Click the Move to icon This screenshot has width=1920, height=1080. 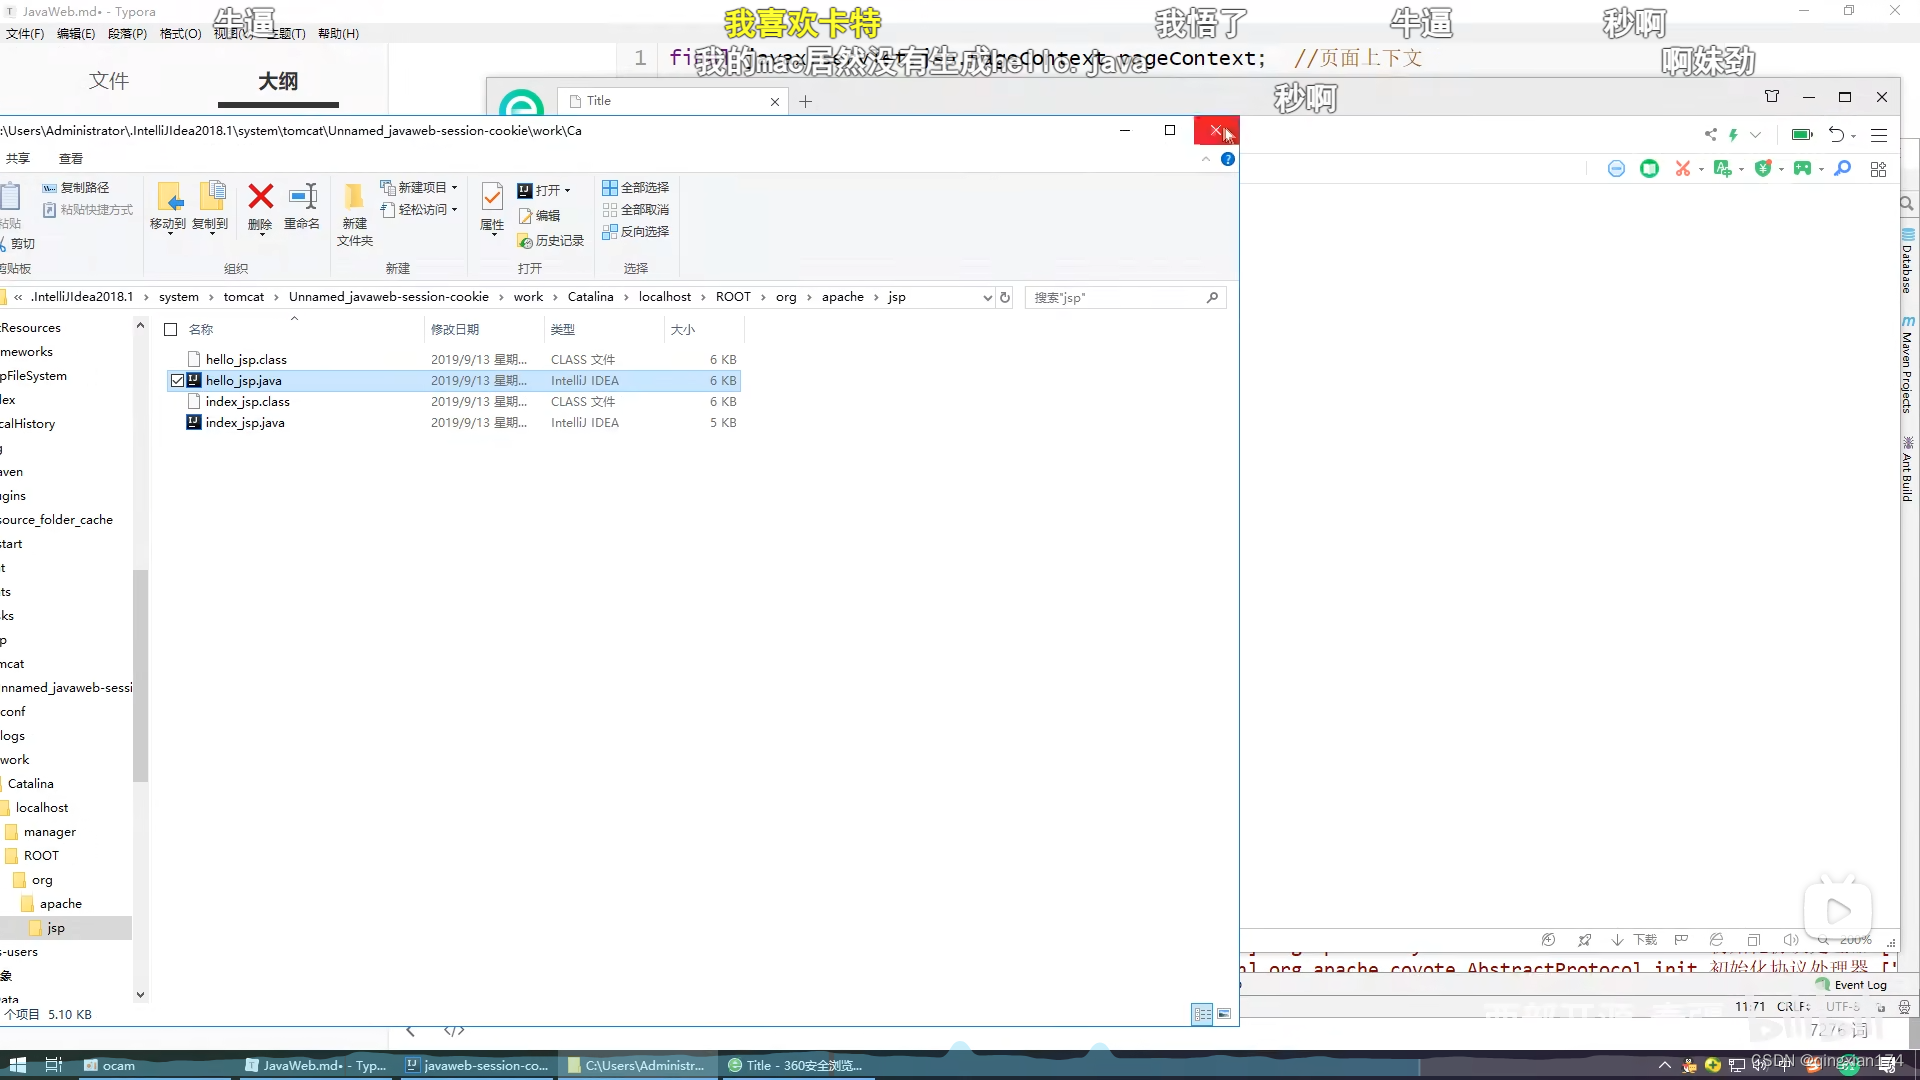168,198
